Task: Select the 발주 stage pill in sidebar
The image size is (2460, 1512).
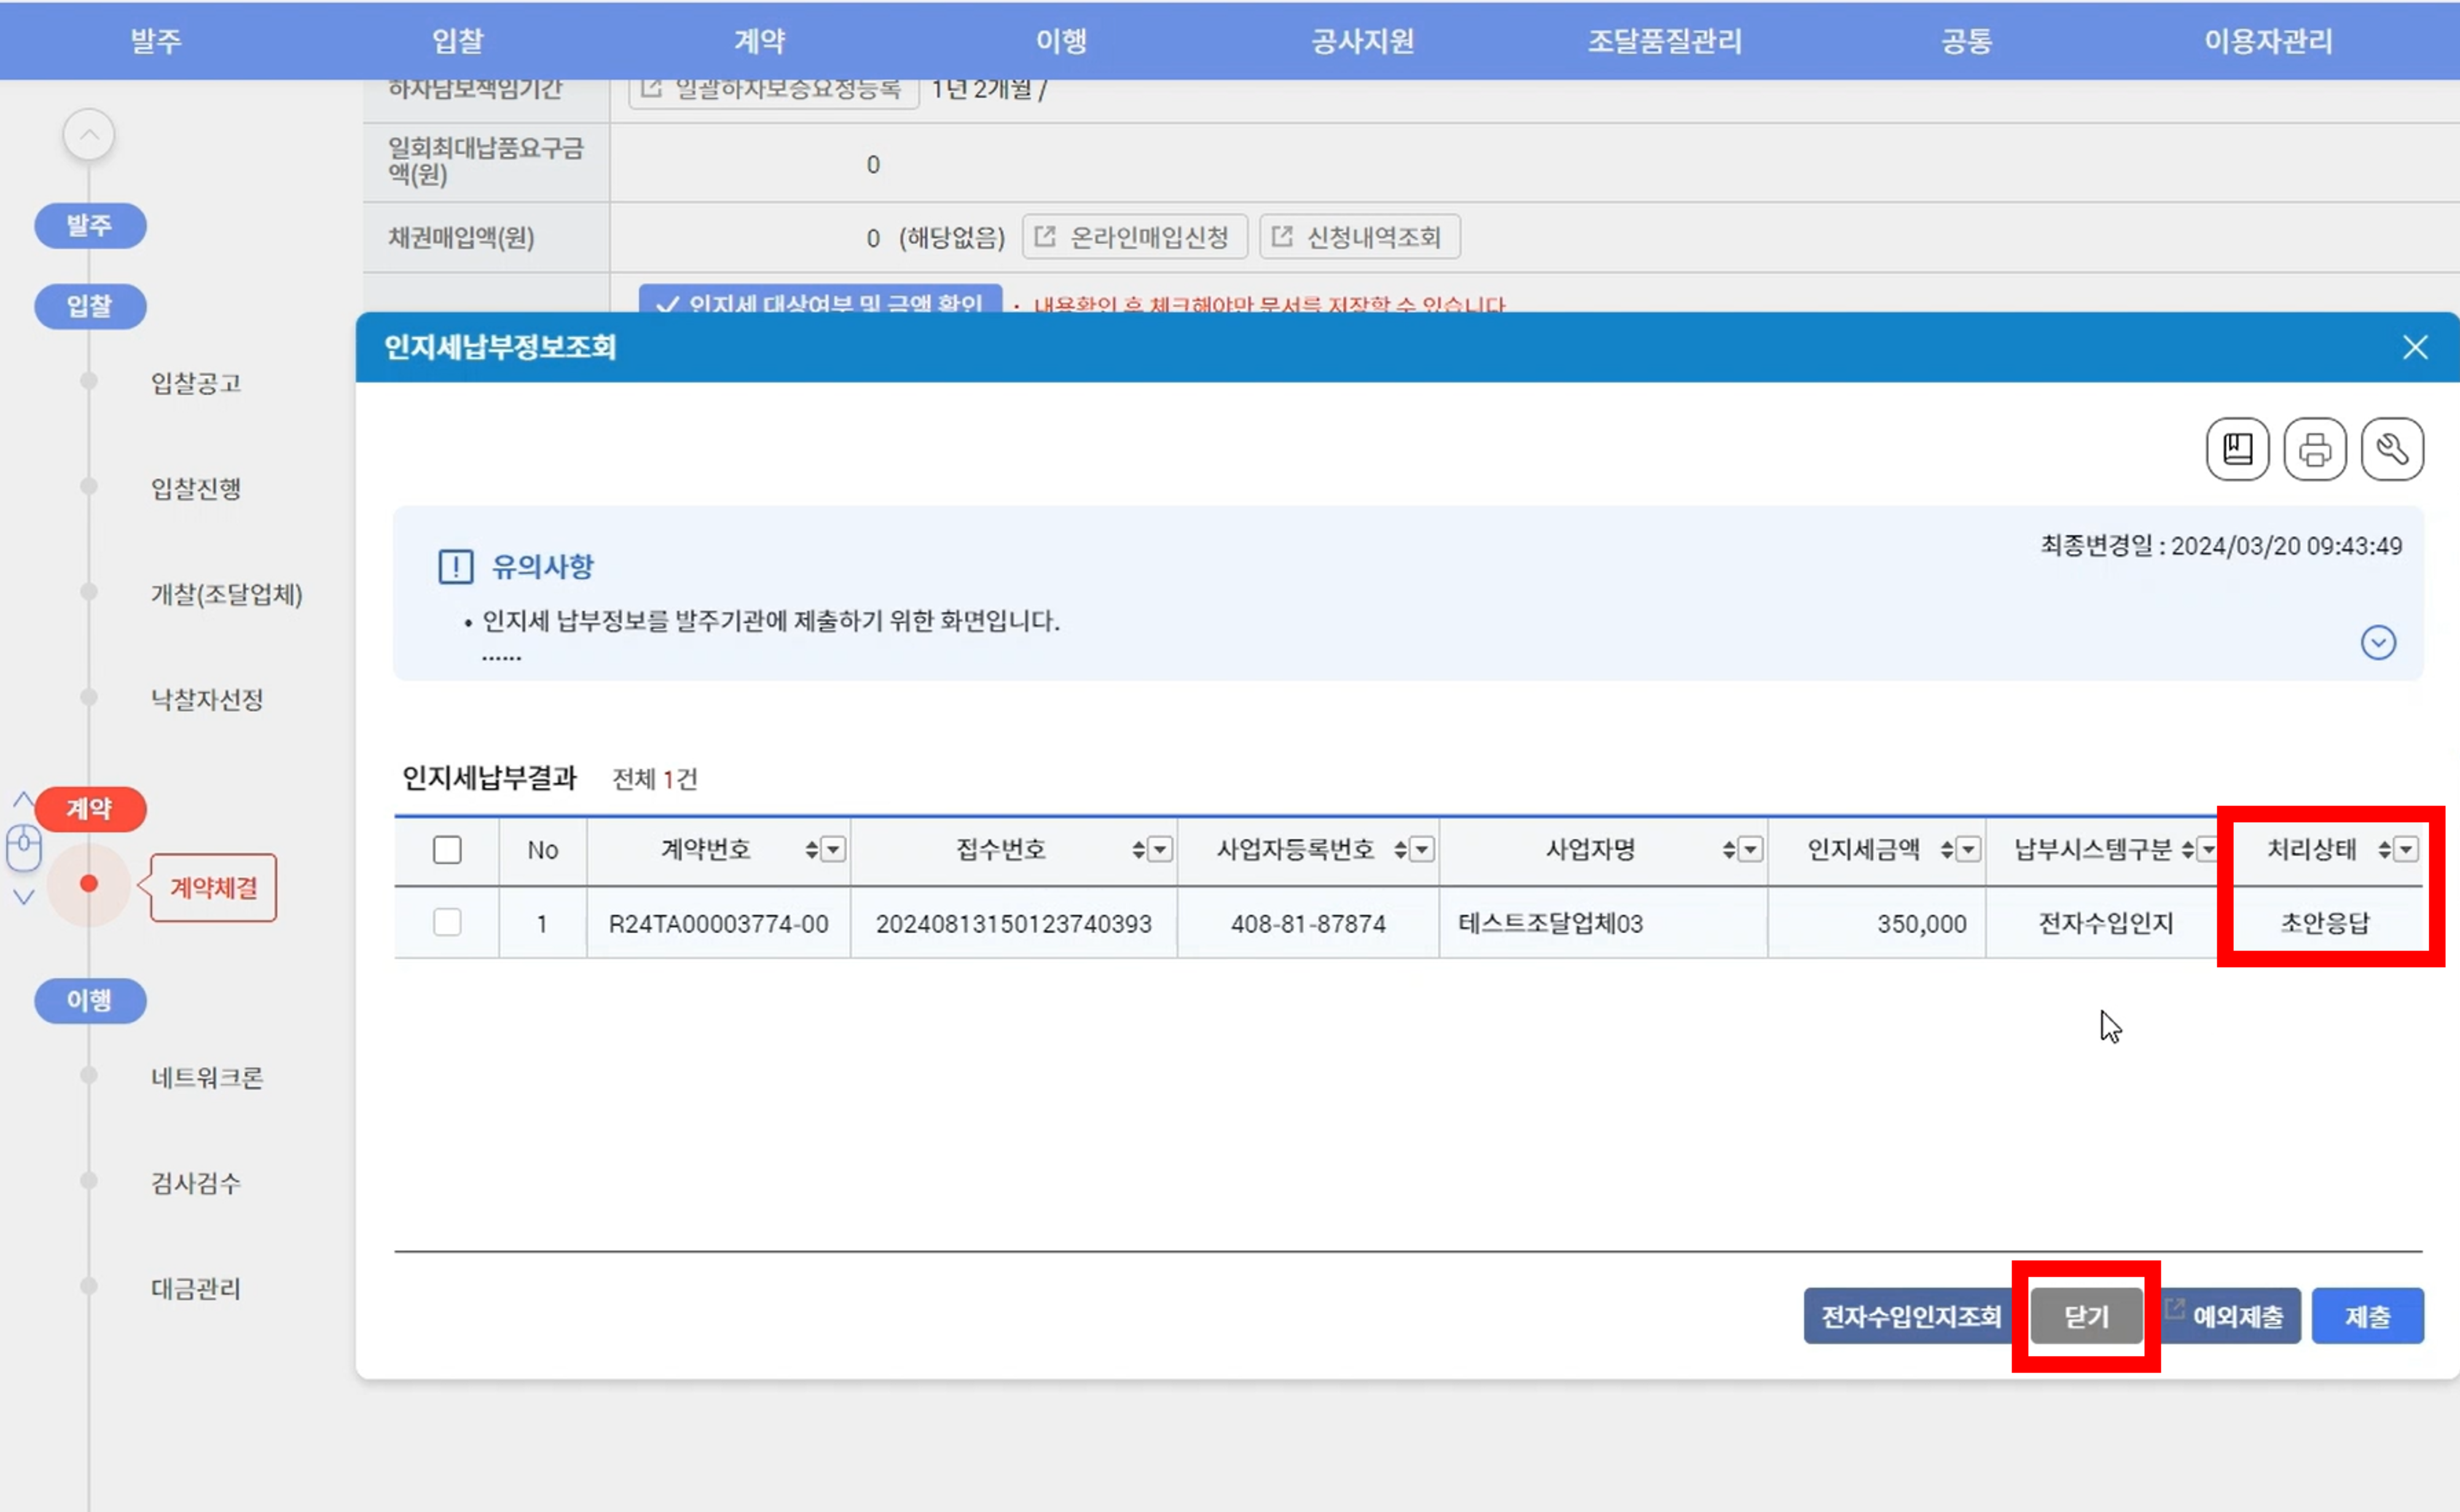Action: pyautogui.click(x=90, y=225)
